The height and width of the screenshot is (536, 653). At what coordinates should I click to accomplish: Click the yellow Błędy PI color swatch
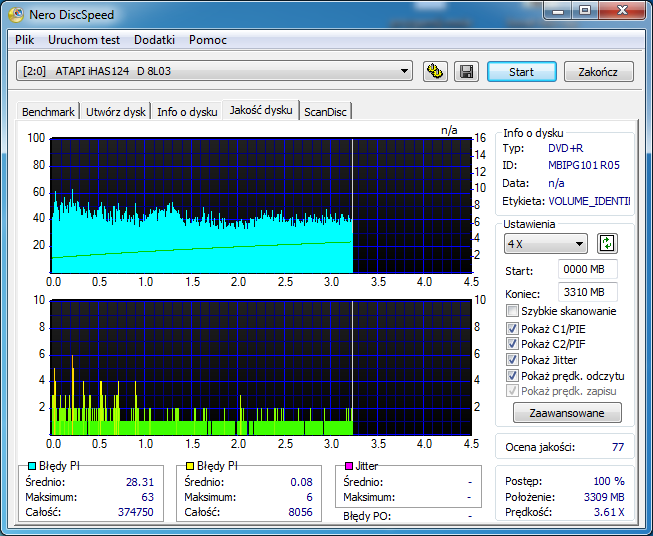coord(190,466)
